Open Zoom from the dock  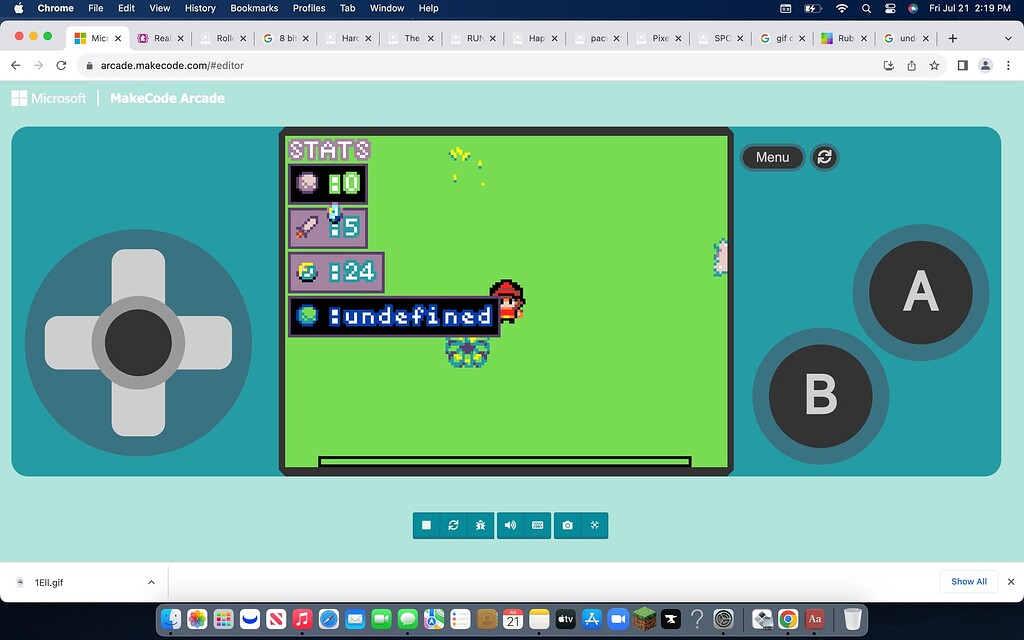click(618, 618)
